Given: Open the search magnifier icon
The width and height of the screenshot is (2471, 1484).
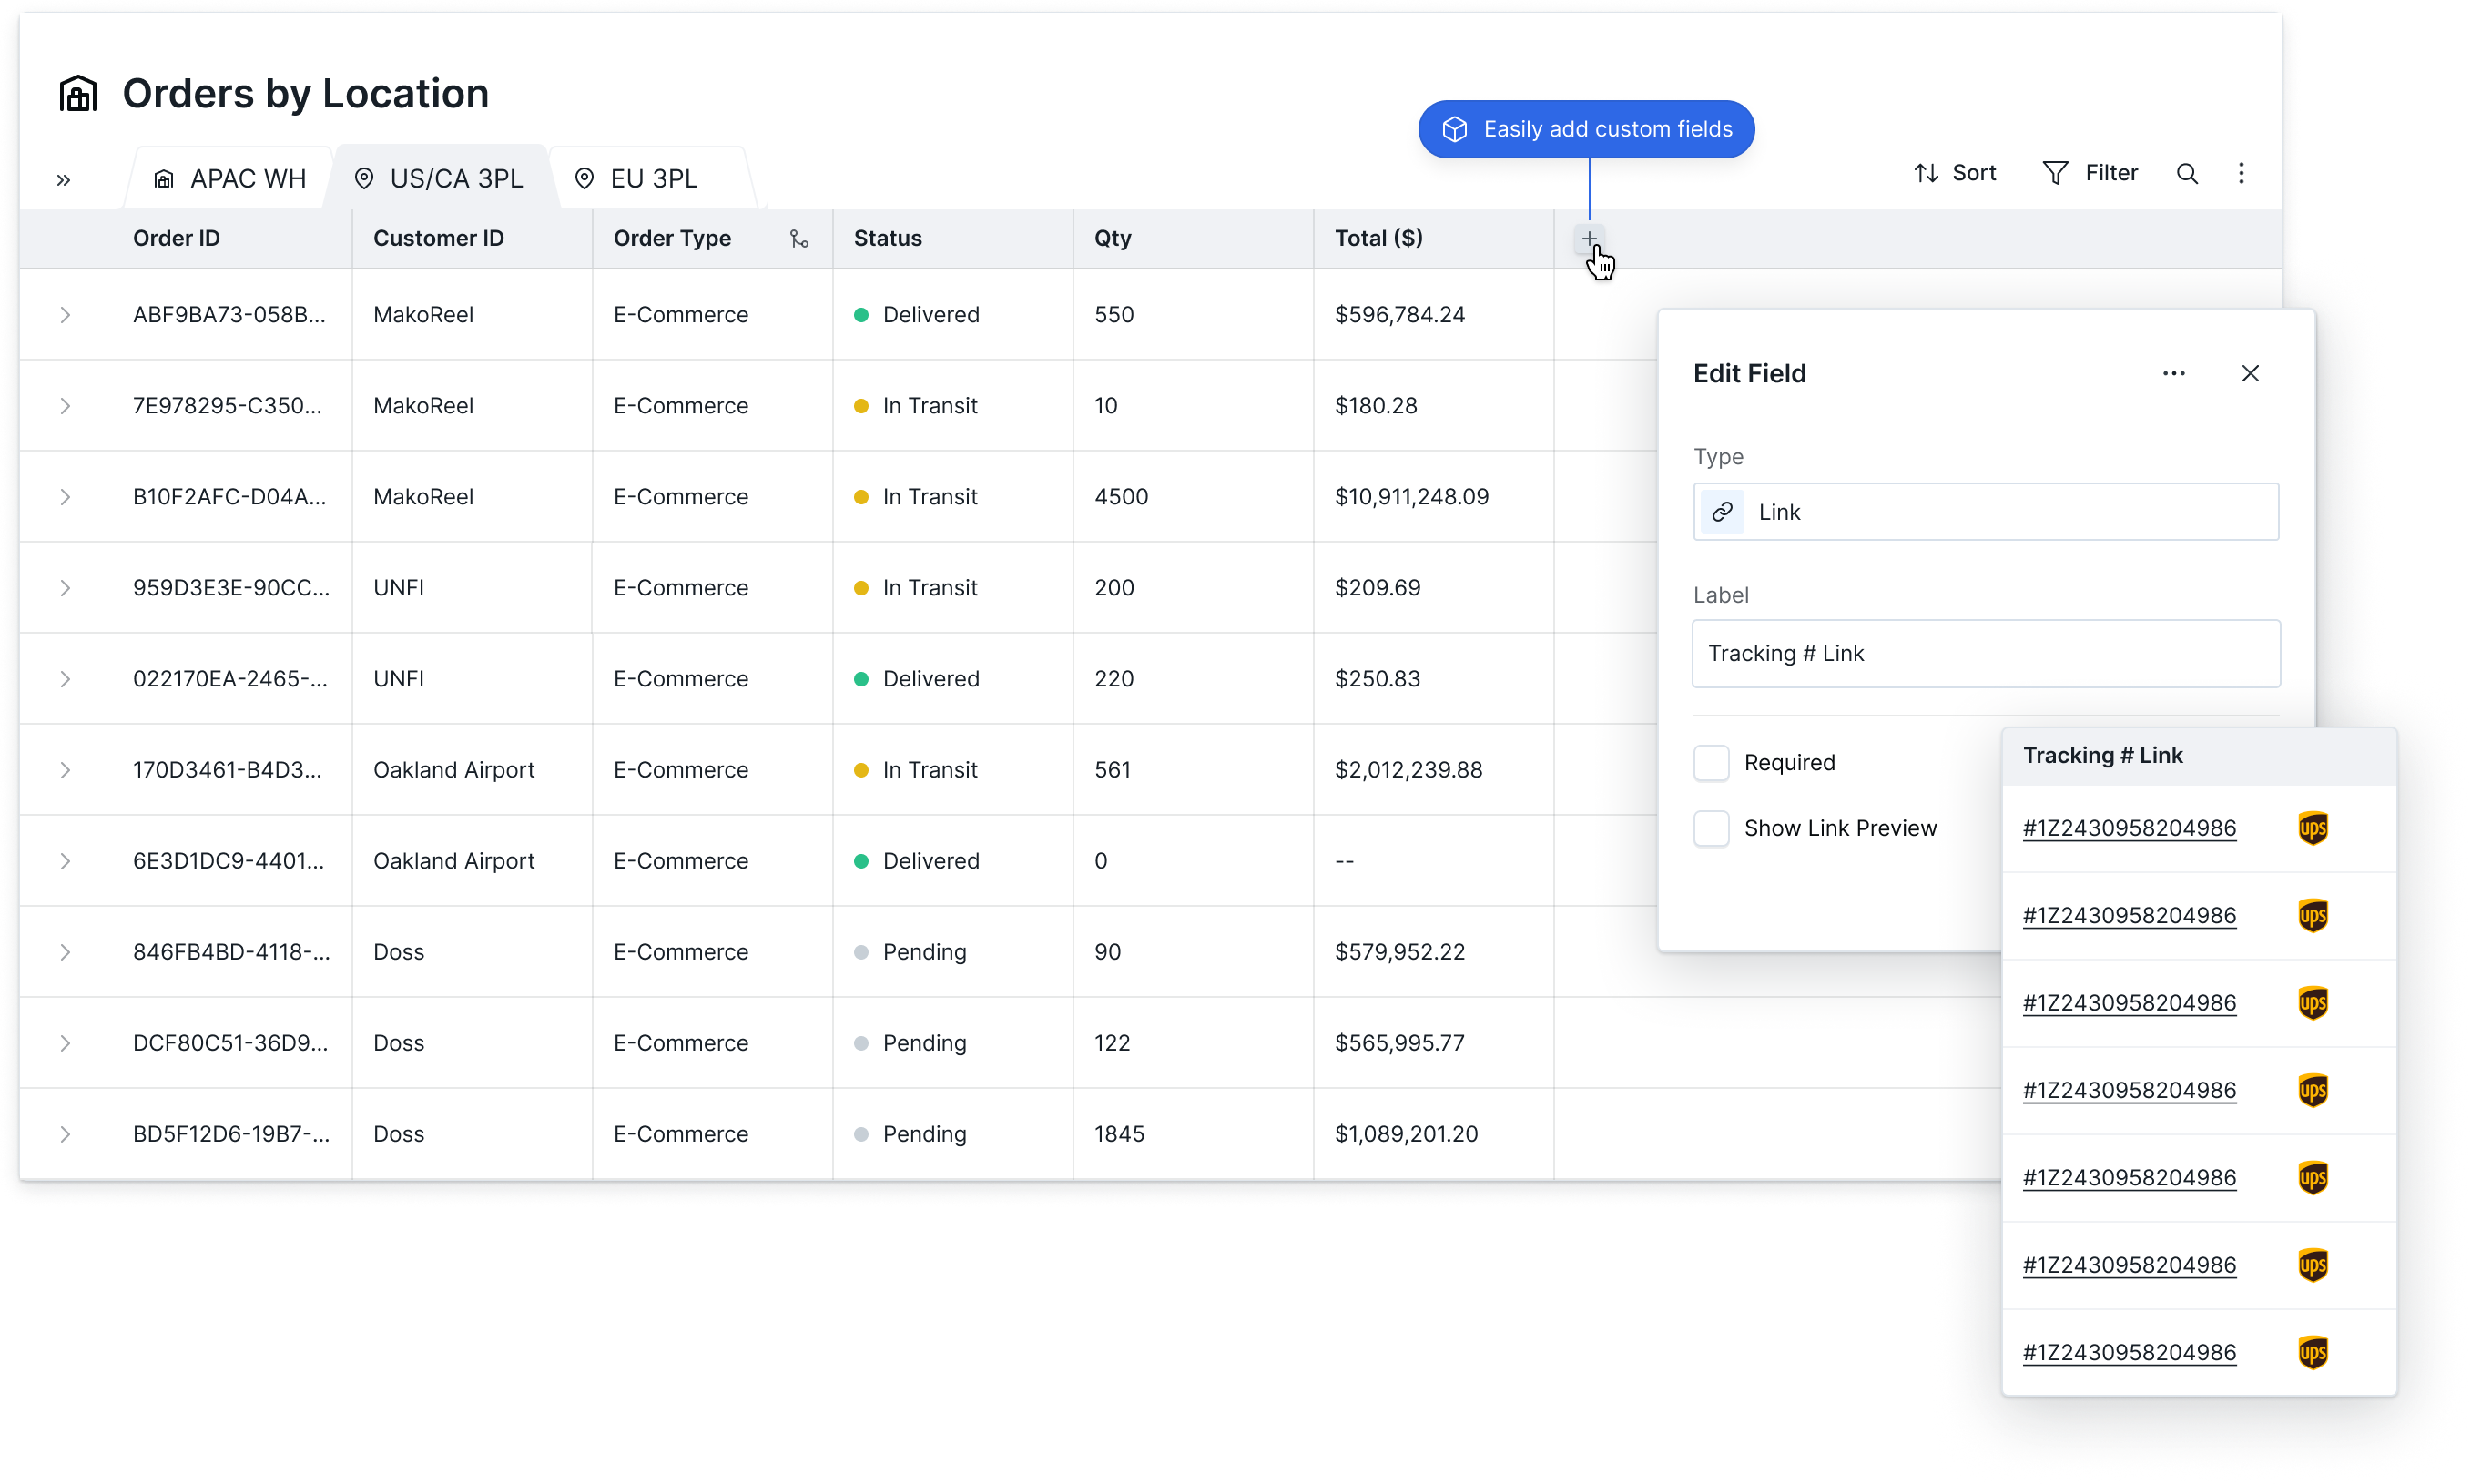Looking at the screenshot, I should pos(2187,174).
